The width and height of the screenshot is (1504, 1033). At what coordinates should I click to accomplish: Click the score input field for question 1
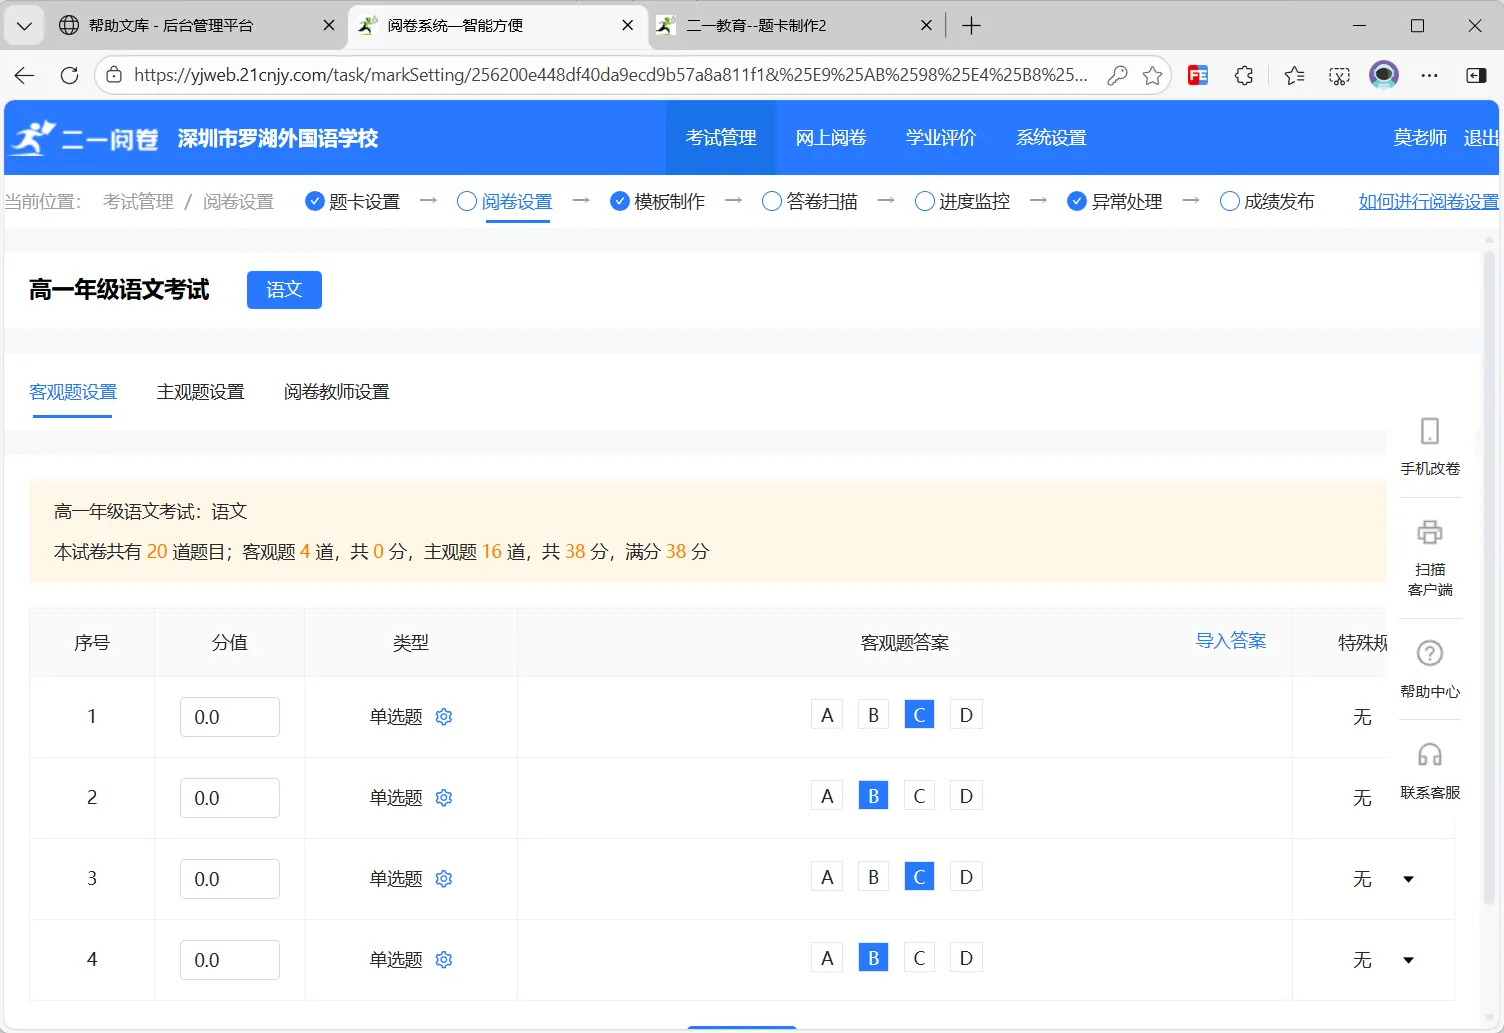229,716
